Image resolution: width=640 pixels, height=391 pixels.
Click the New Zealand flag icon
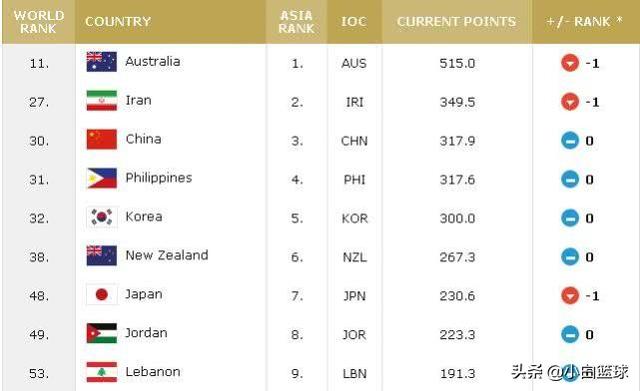pos(102,256)
